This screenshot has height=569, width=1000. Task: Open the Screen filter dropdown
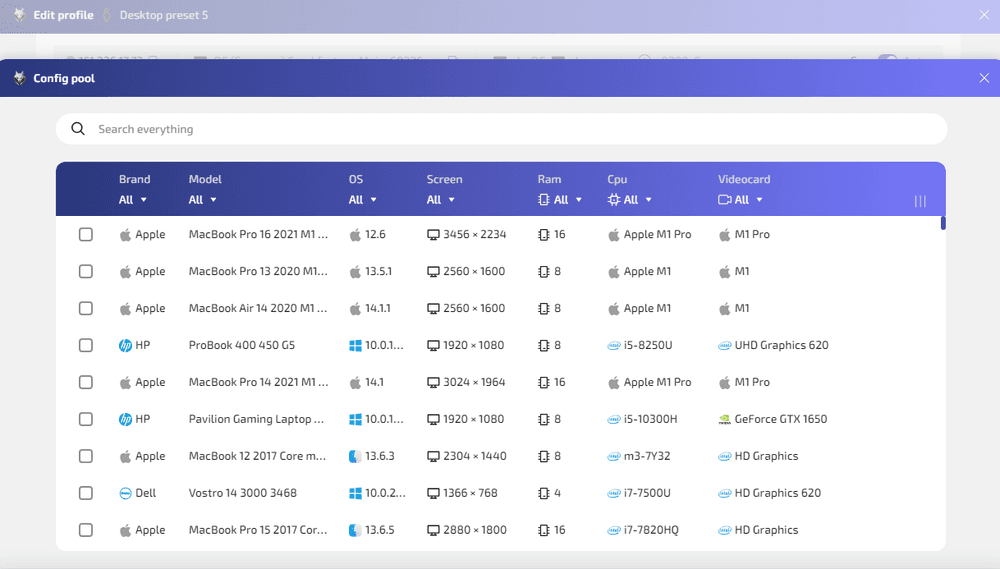coord(441,200)
